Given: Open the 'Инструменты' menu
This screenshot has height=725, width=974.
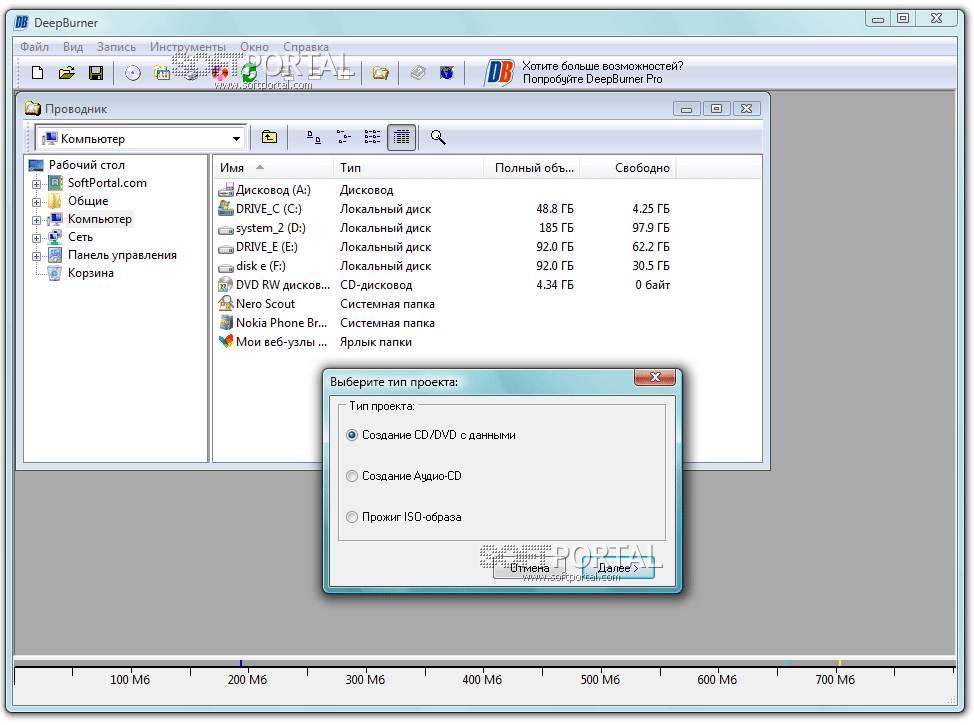Looking at the screenshot, I should click(x=188, y=47).
